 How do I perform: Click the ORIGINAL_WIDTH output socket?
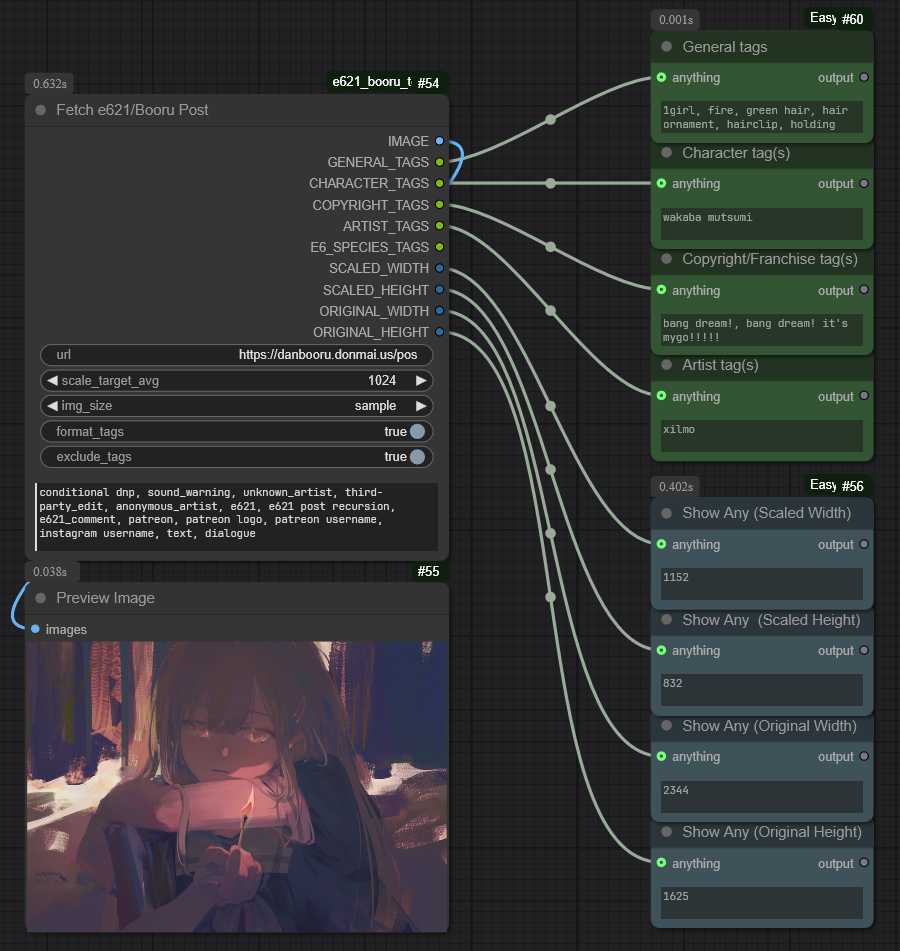pyautogui.click(x=439, y=311)
